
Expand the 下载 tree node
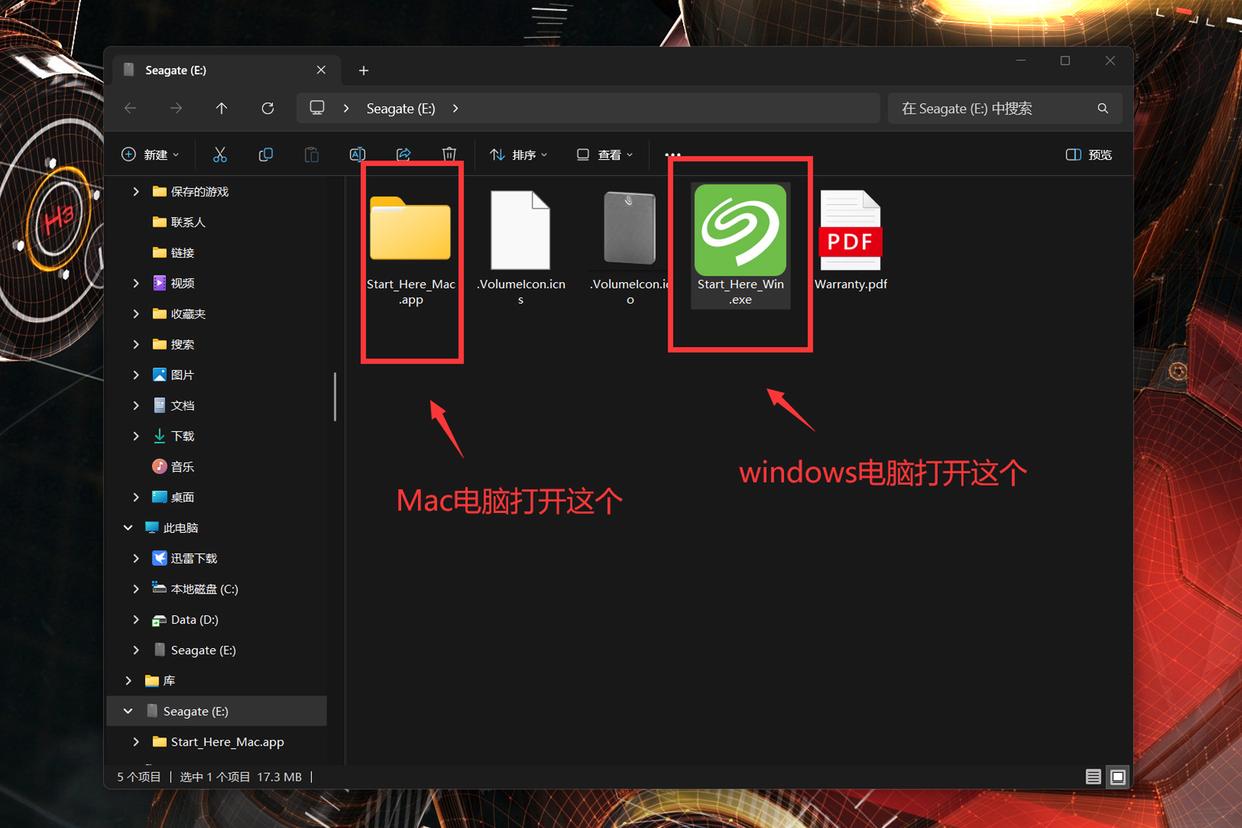click(x=136, y=436)
